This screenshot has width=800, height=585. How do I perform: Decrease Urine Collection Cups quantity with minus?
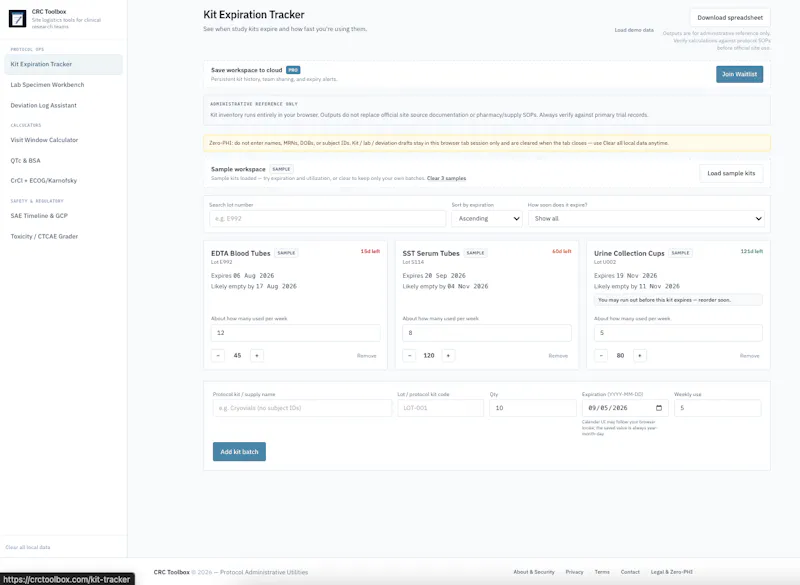click(601, 355)
